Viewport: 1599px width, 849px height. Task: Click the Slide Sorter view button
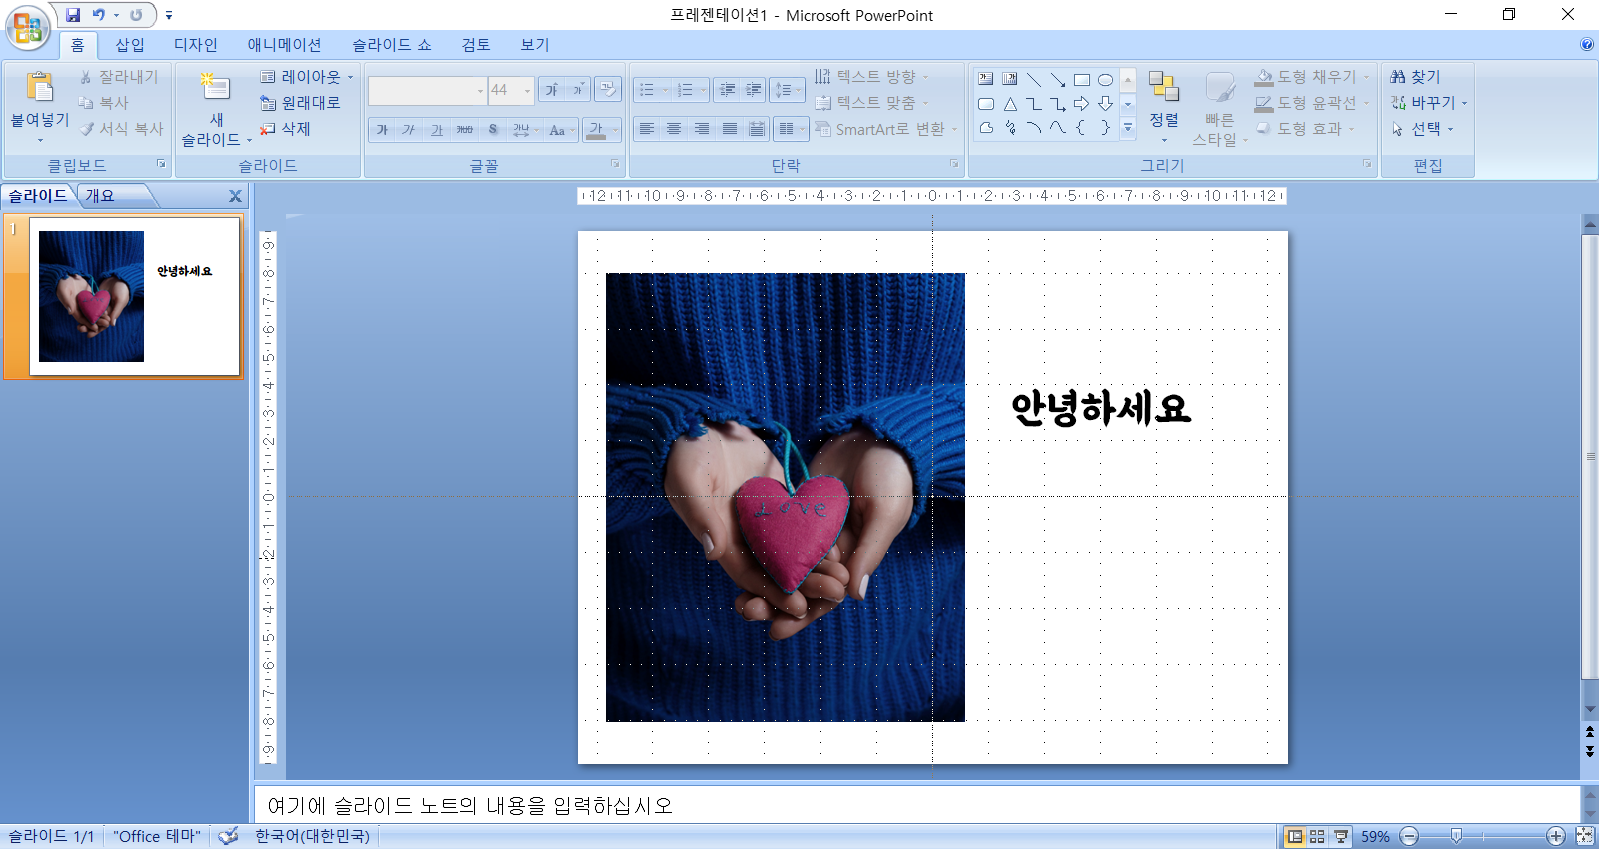1317,836
